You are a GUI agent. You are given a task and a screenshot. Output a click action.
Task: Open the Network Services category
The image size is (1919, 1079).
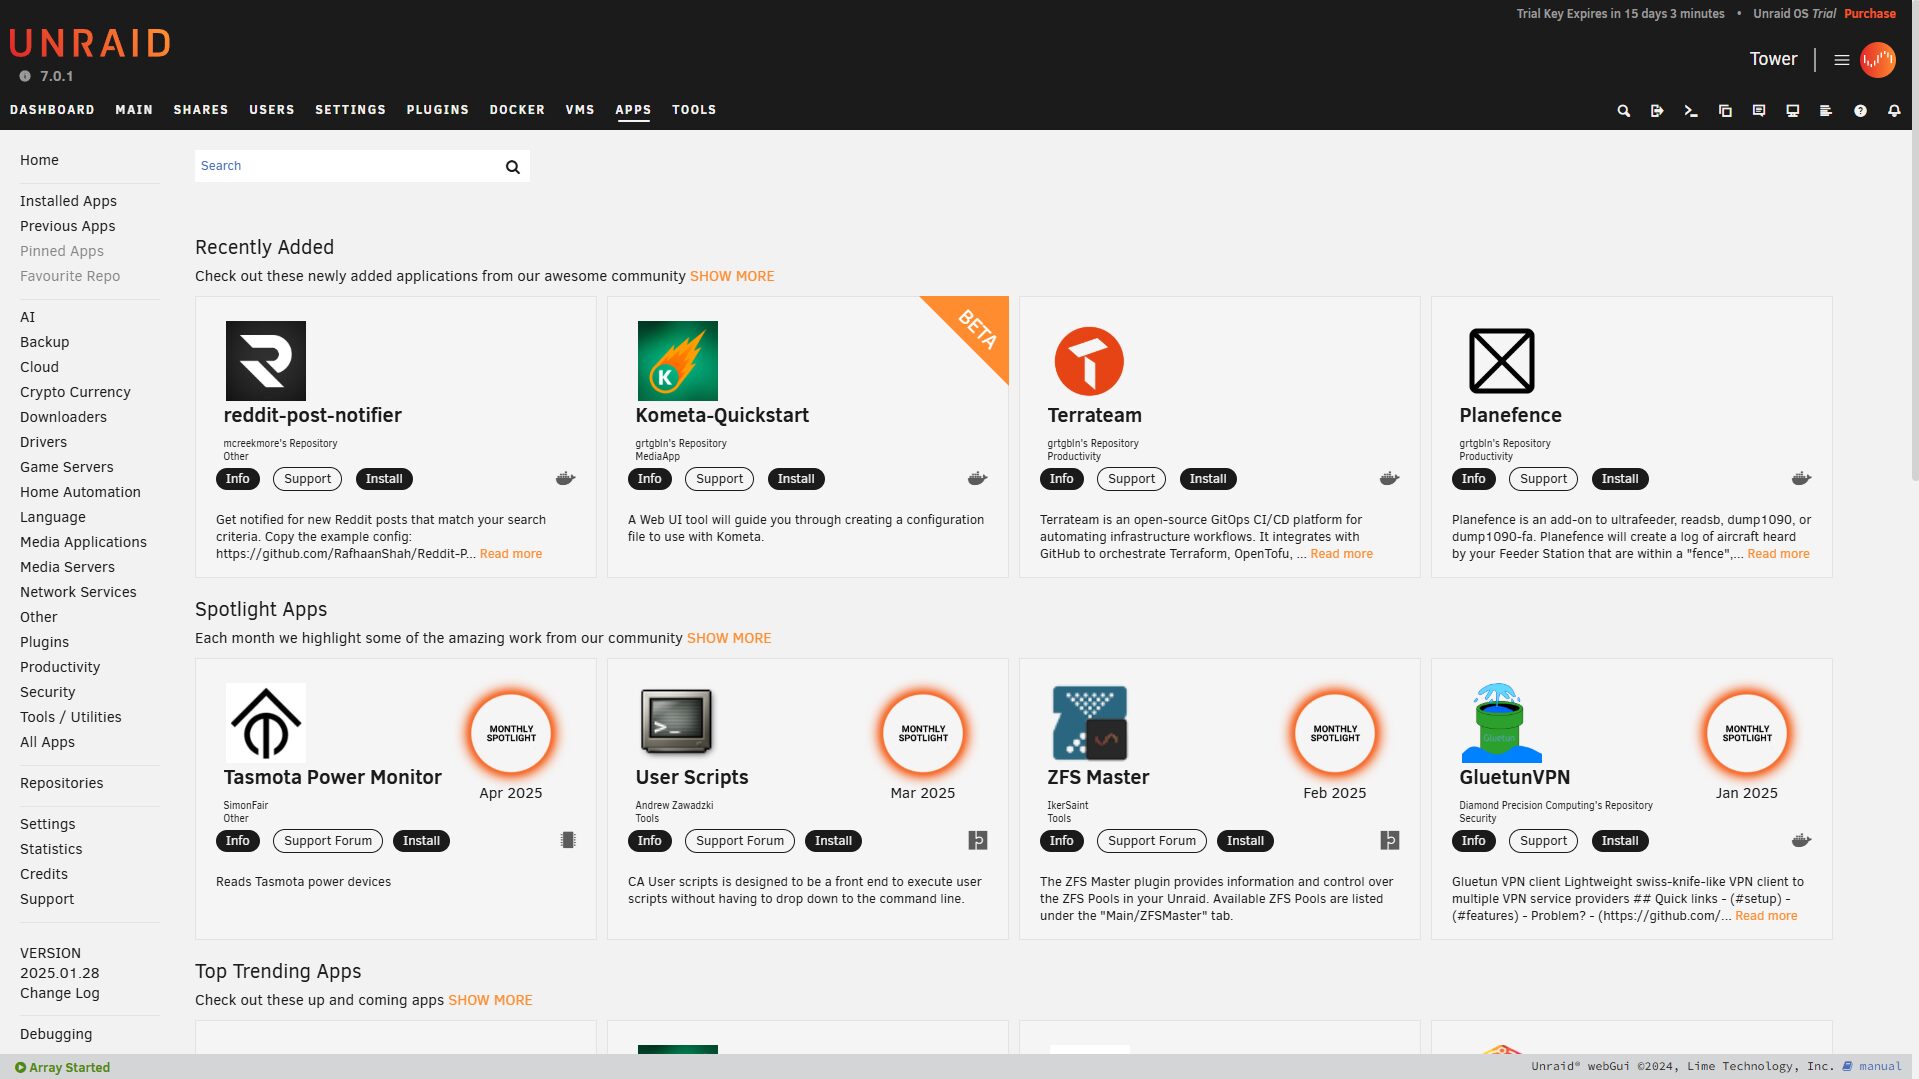click(x=78, y=592)
